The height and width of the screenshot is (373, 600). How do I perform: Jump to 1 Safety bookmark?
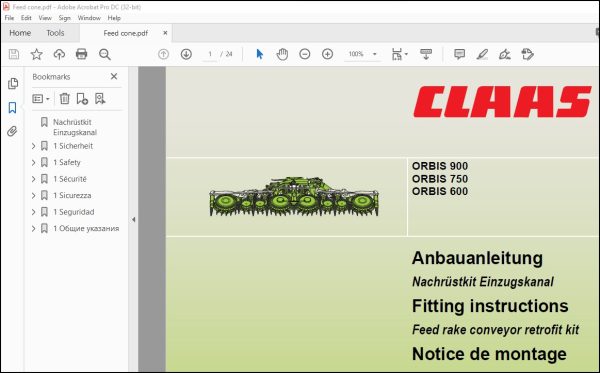pyautogui.click(x=67, y=162)
